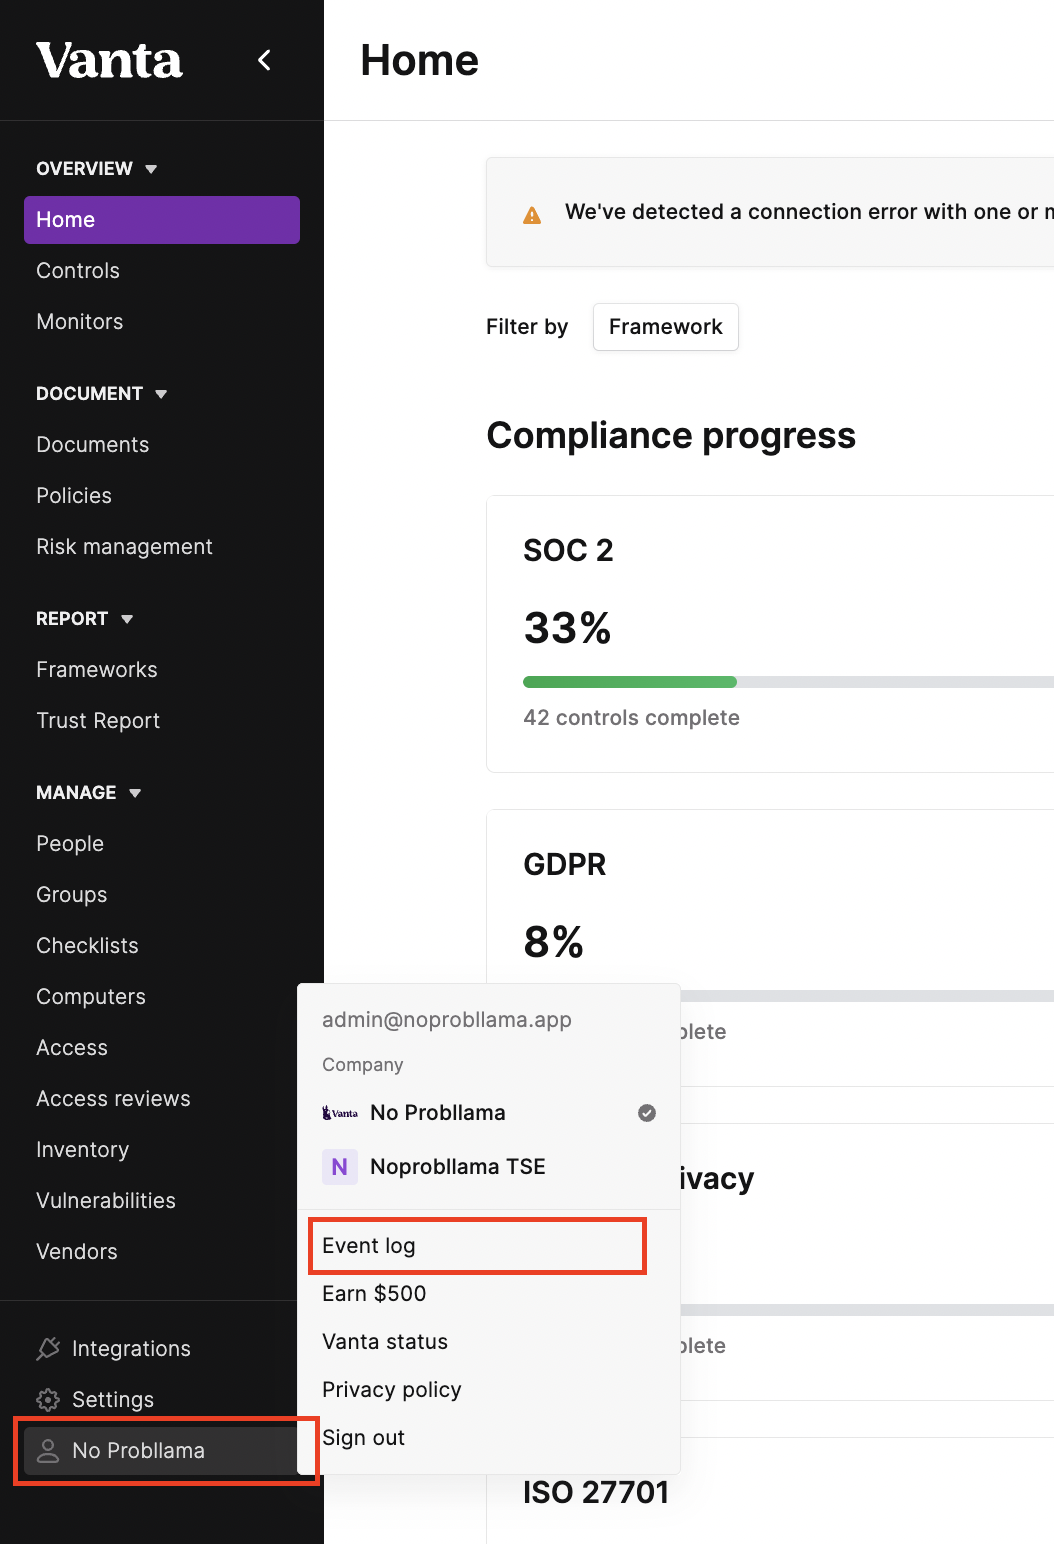Click the Settings gear icon

pos(48,1400)
